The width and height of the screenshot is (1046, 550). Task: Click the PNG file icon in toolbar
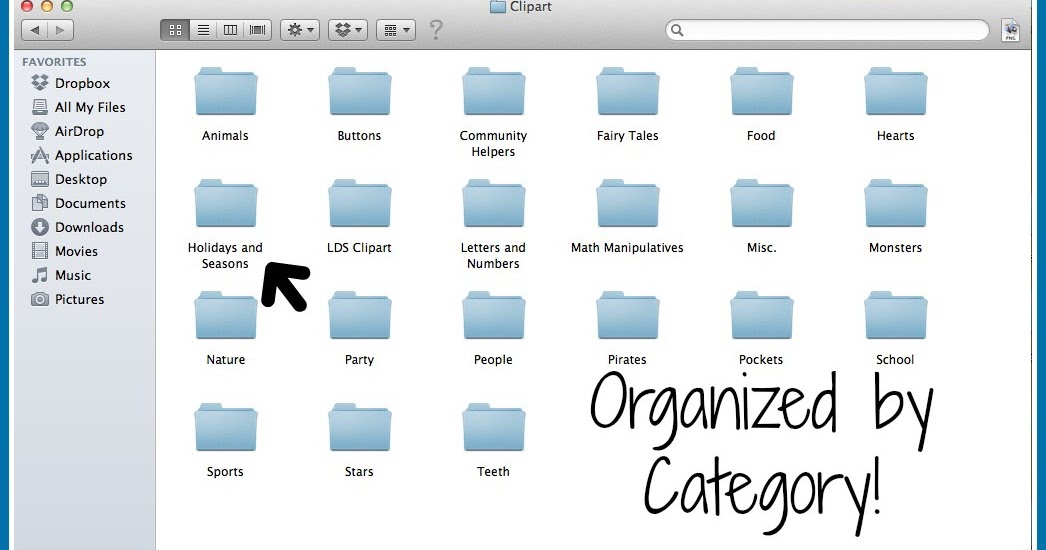click(1011, 30)
